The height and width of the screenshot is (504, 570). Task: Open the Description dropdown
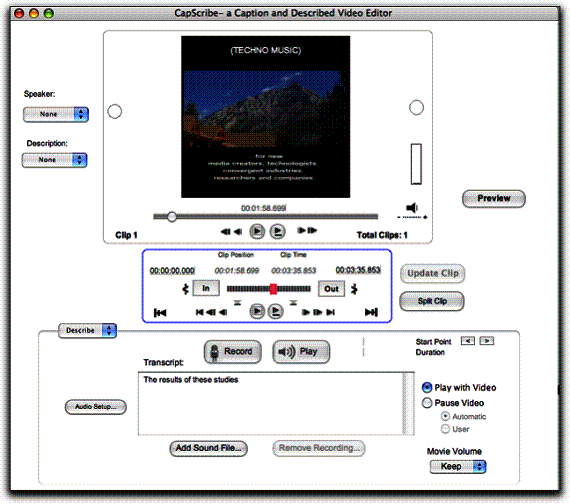point(55,160)
